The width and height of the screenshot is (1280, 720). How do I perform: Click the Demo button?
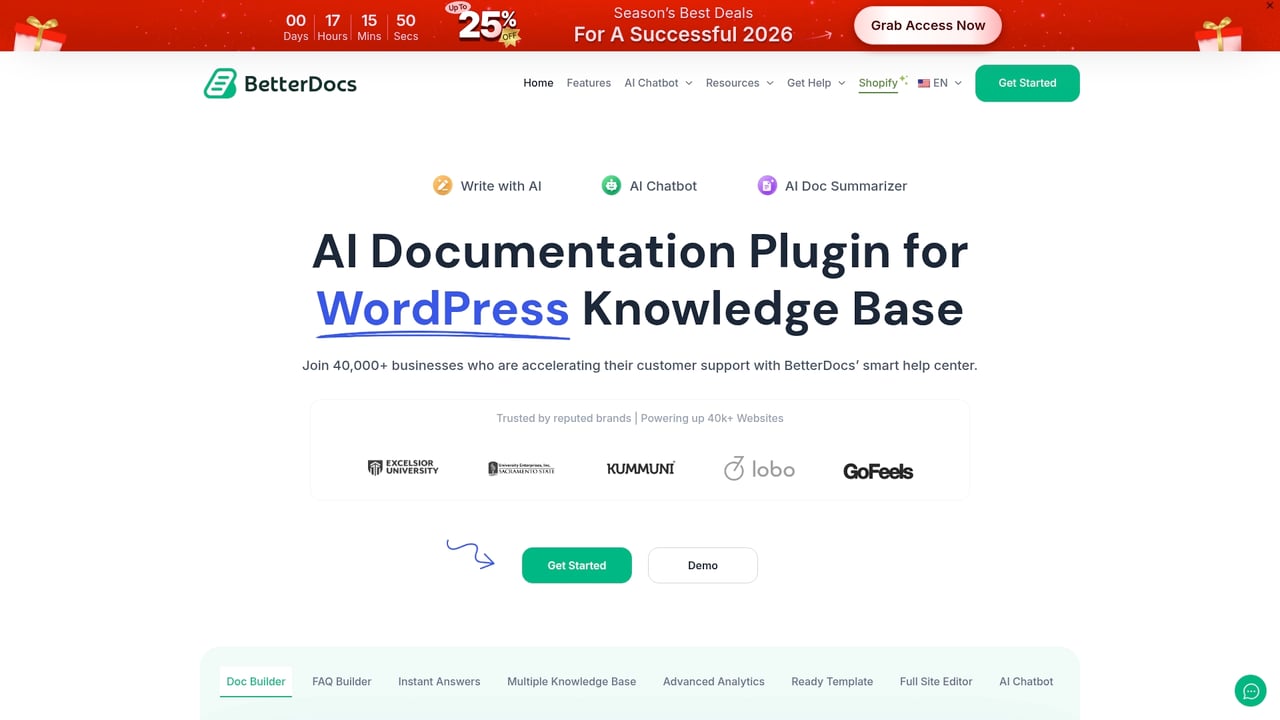tap(702, 565)
